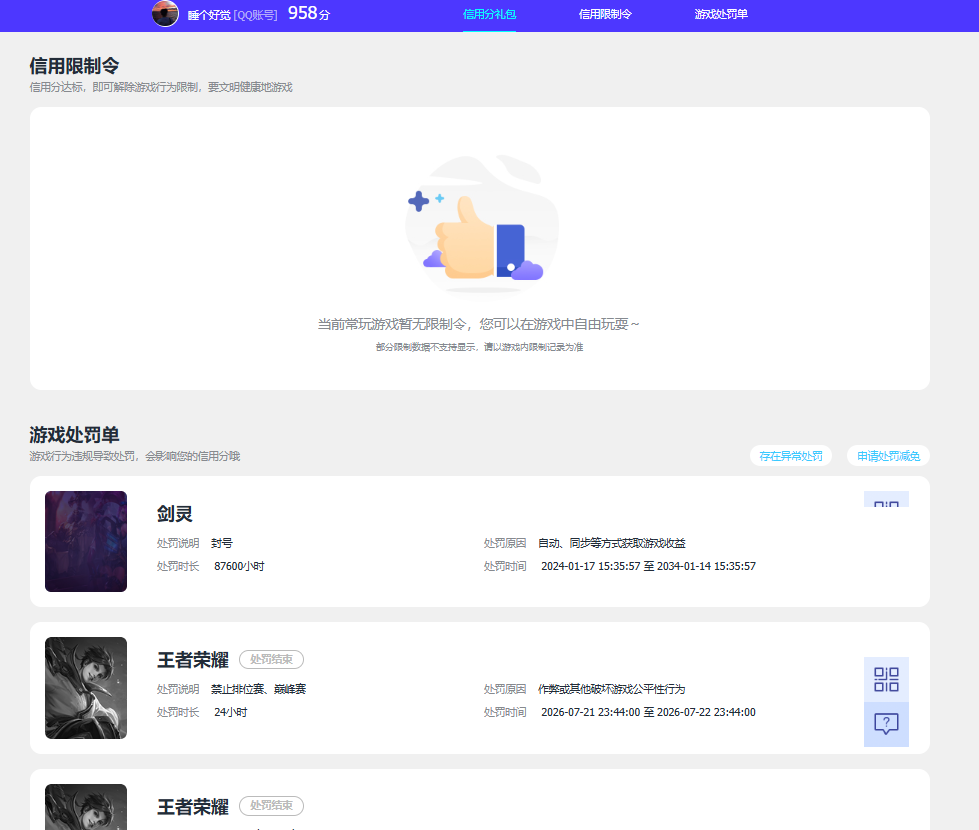979x830 pixels.
Task: Click the question bubble help icon
Action: pyautogui.click(x=886, y=724)
